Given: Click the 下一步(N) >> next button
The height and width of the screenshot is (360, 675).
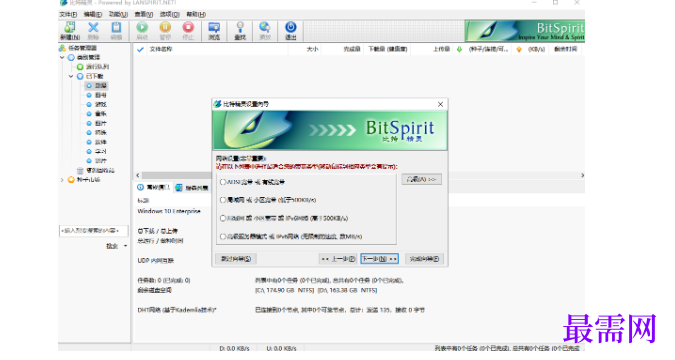Looking at the screenshot, I should pos(379,259).
